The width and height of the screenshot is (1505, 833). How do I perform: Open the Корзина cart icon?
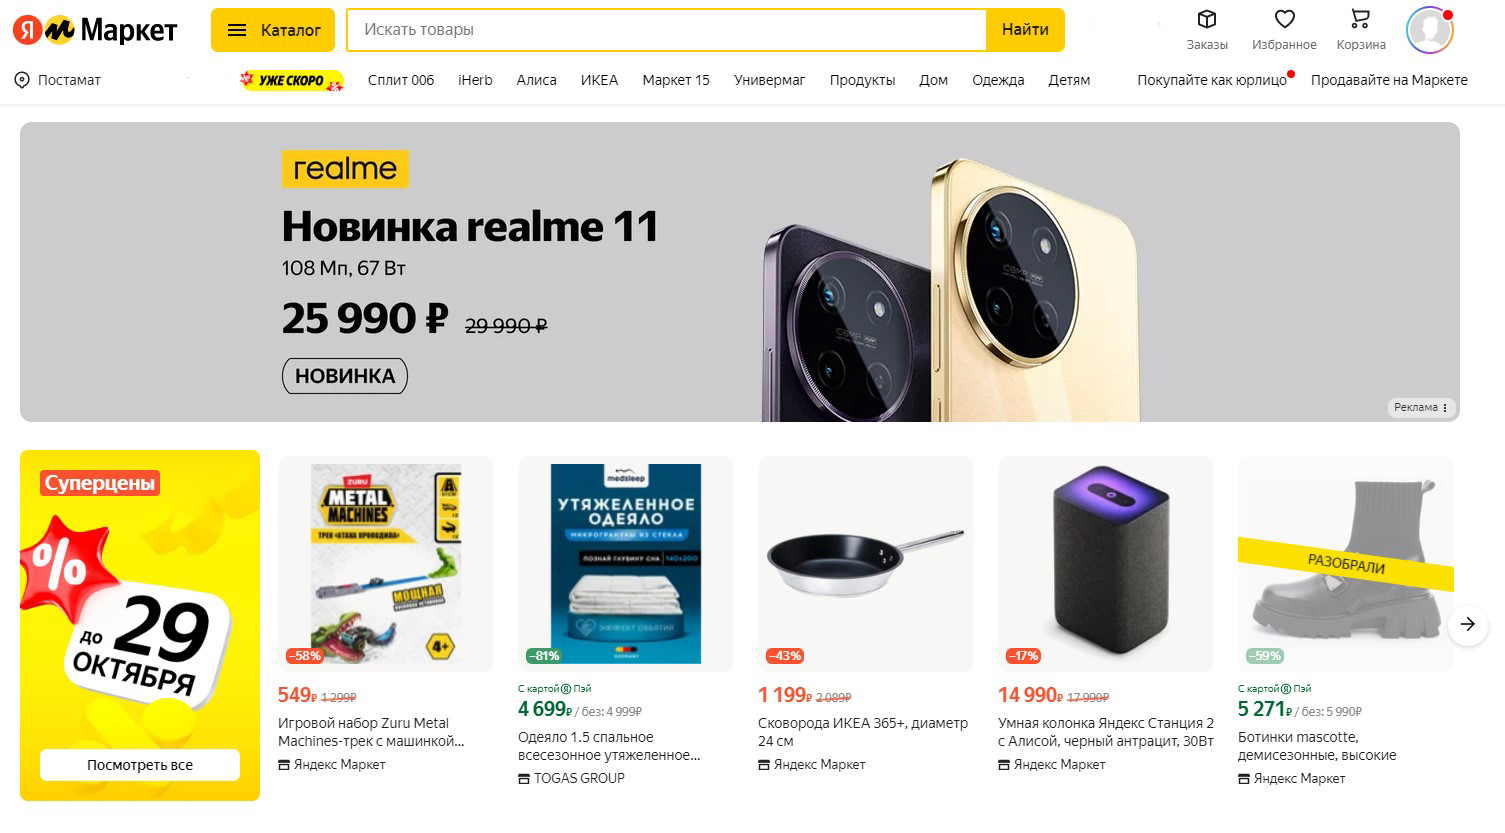click(x=1360, y=19)
